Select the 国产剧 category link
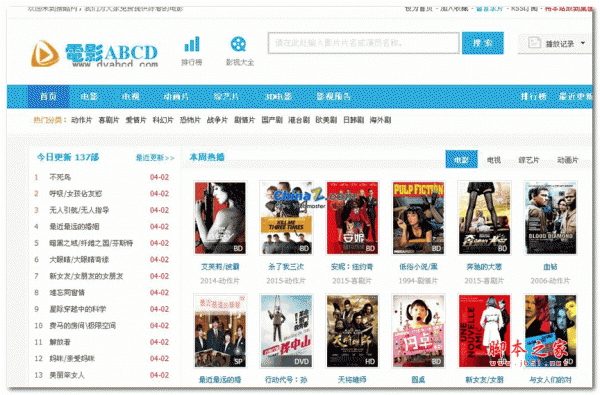Viewport: 600px width, 395px height. pos(272,120)
